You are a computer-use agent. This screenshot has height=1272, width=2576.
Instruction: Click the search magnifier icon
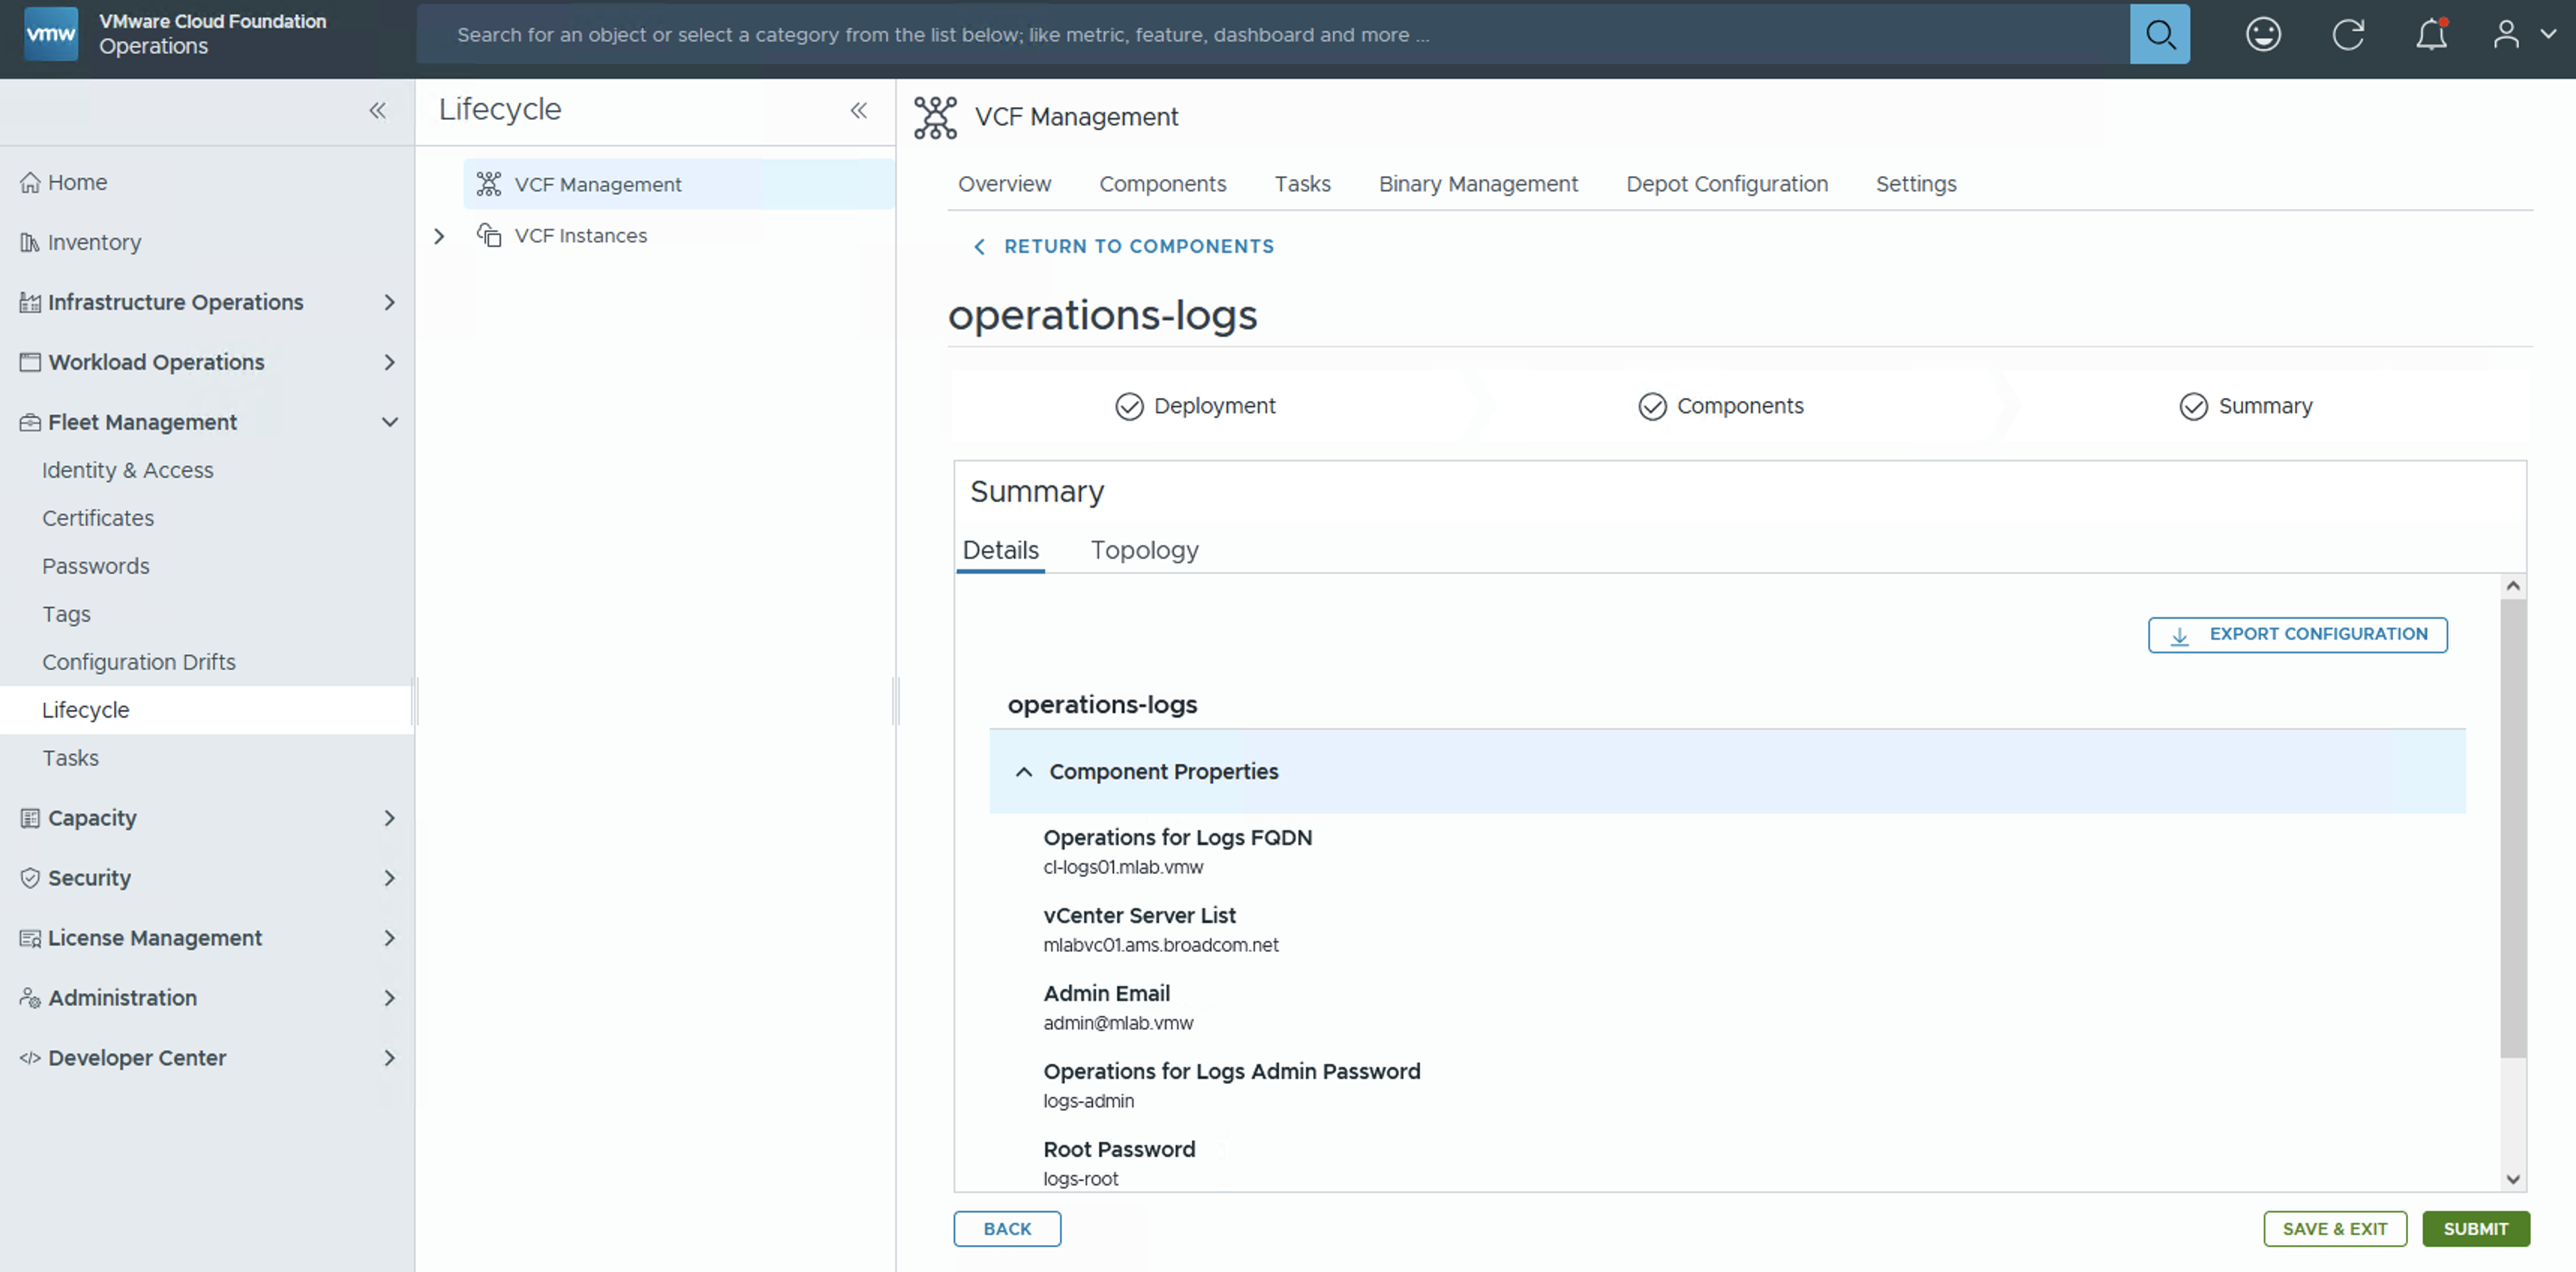[2159, 35]
